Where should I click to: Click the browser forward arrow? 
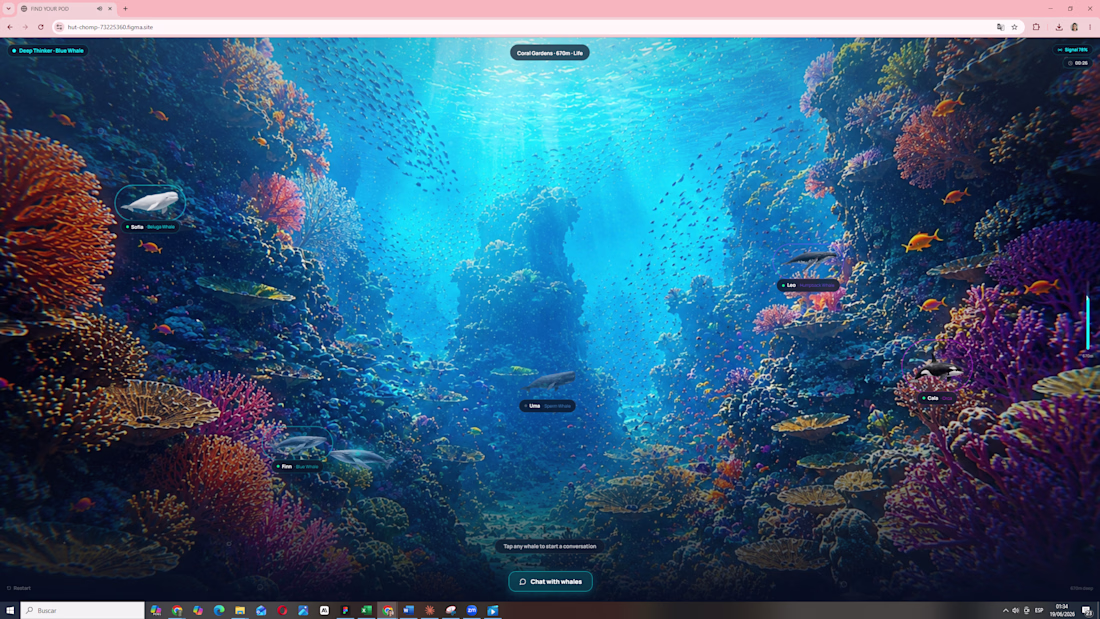[25, 27]
